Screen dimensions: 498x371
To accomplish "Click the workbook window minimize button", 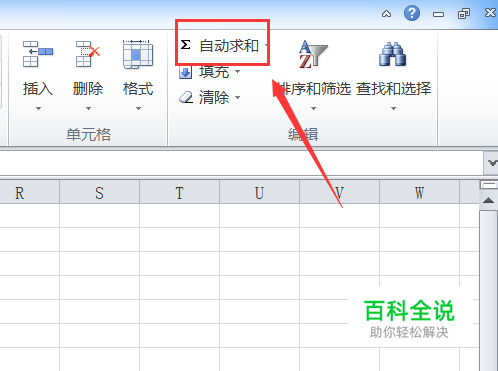I will [x=438, y=14].
